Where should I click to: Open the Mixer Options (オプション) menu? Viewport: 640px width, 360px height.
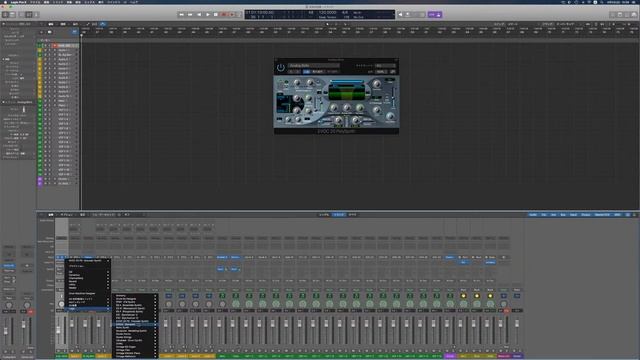pyautogui.click(x=67, y=215)
